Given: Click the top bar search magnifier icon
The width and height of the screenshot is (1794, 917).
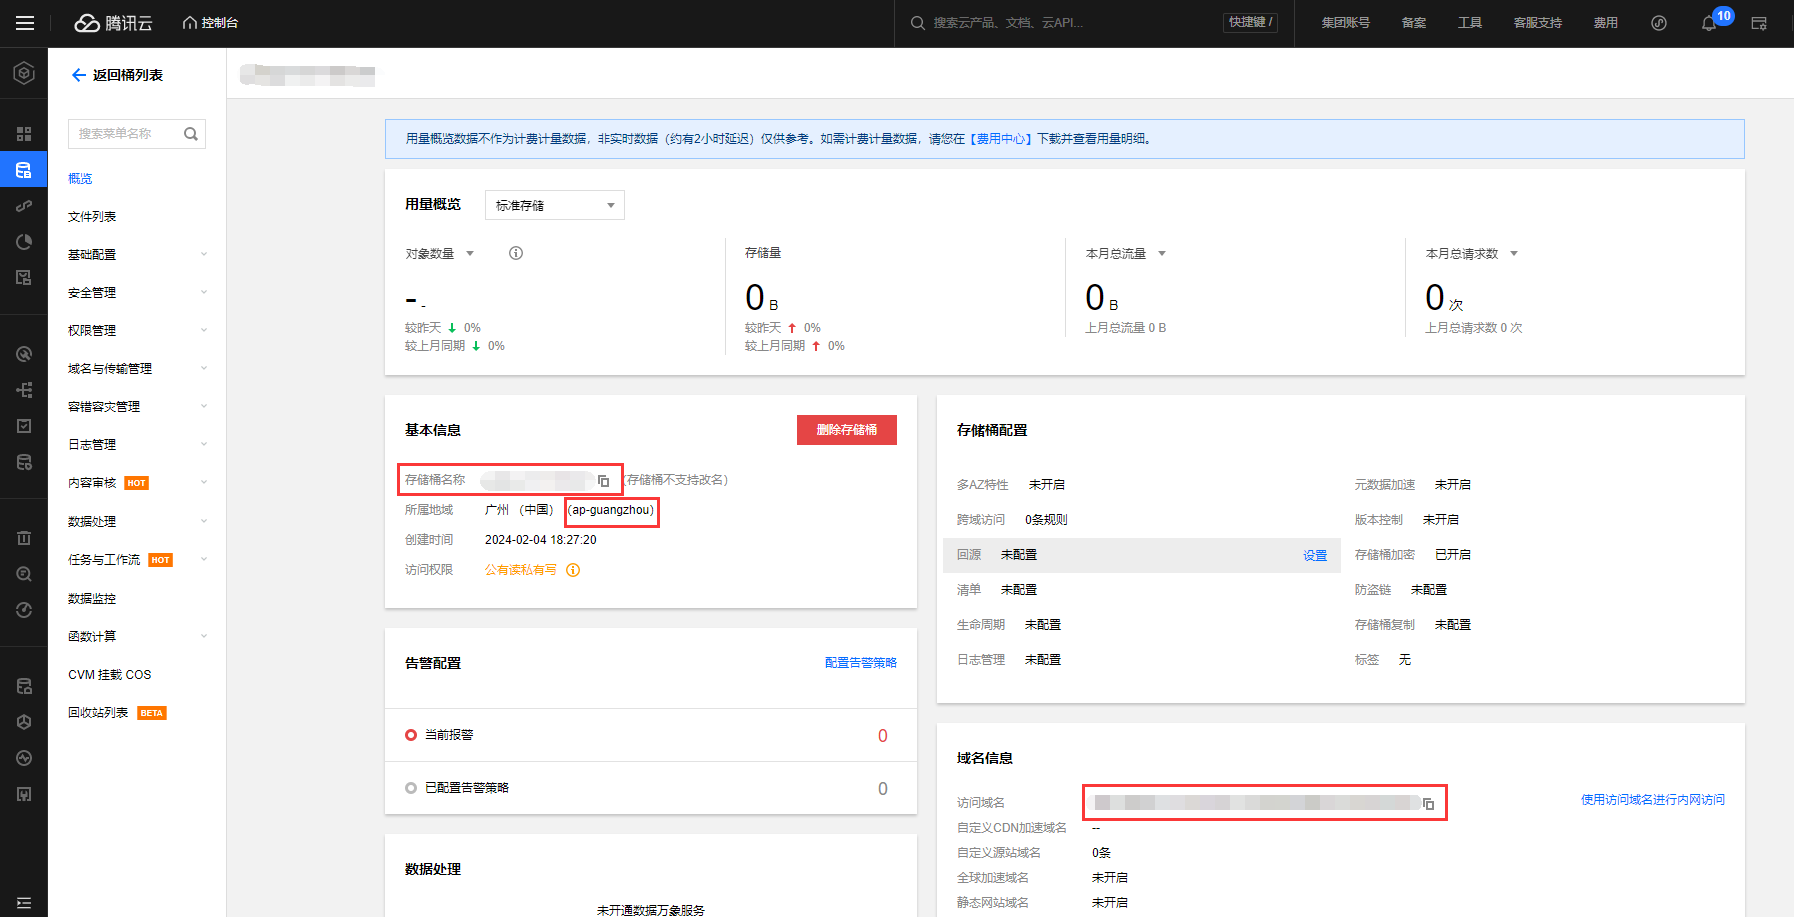Looking at the screenshot, I should pyautogui.click(x=917, y=23).
